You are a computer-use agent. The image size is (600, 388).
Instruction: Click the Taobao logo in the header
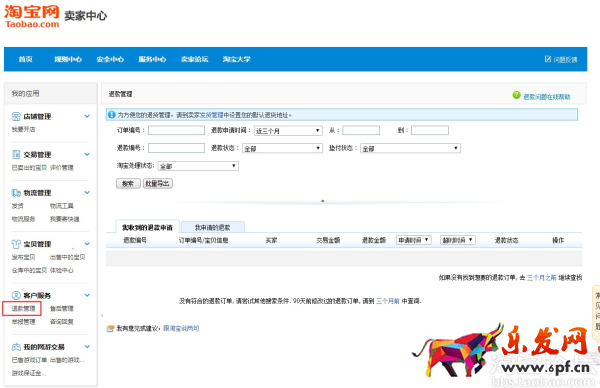pos(32,17)
